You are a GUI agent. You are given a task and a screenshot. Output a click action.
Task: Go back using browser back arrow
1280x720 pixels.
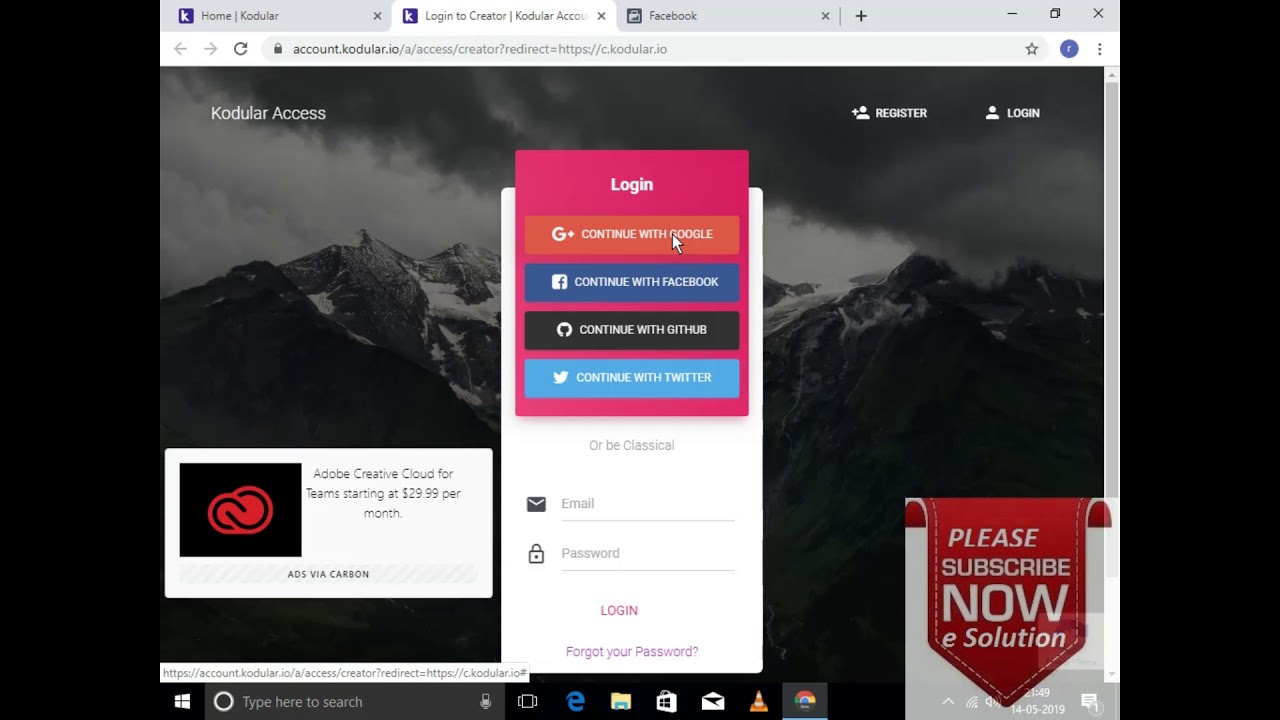[x=180, y=48]
